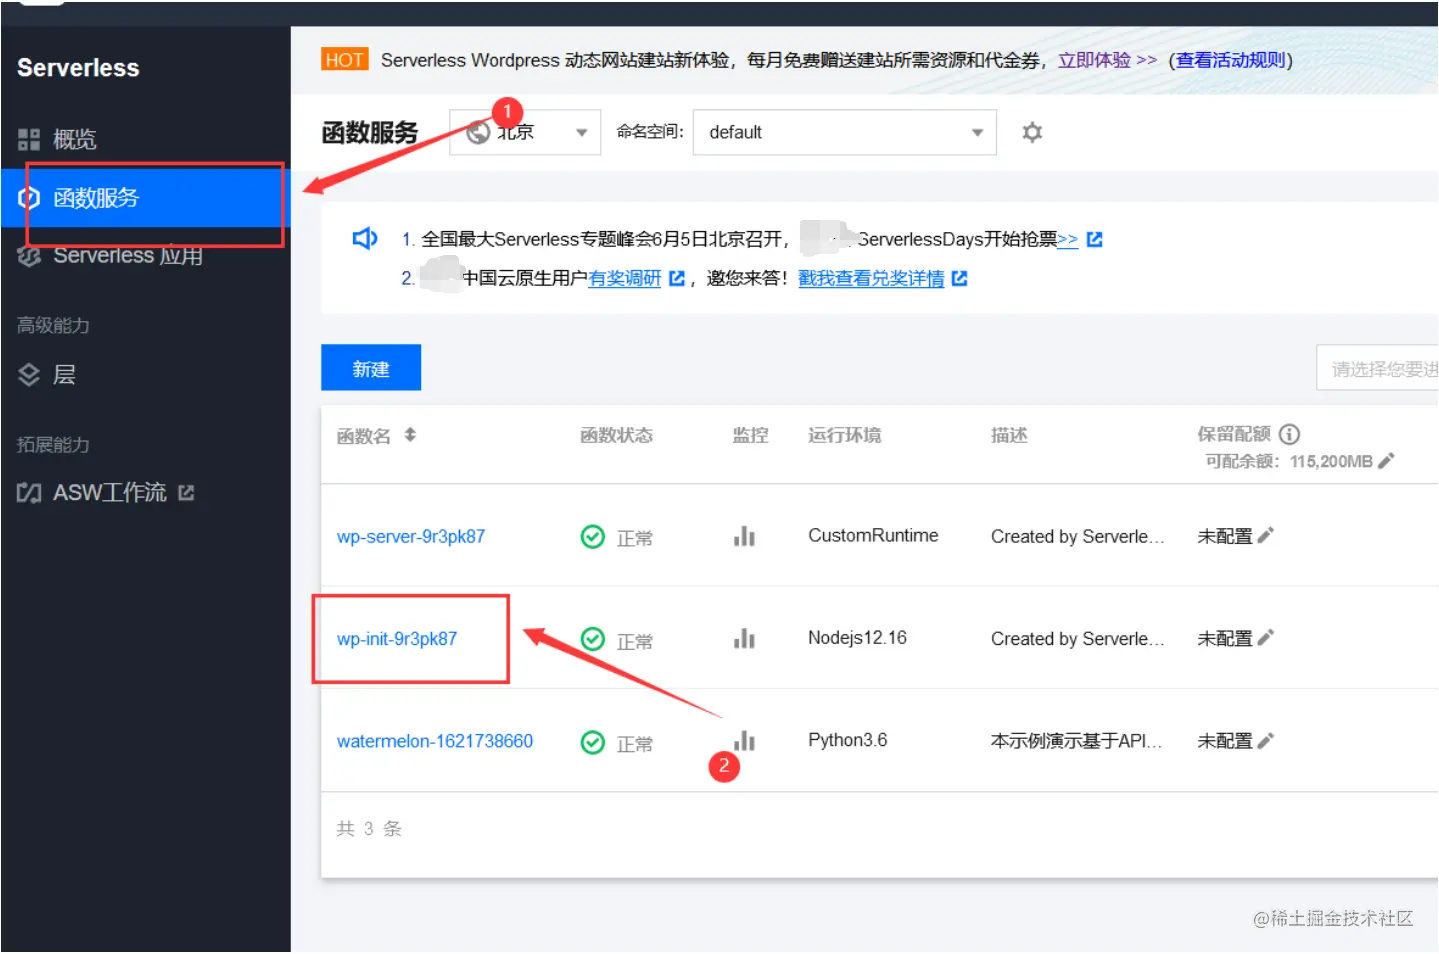Screen dimensions: 1439x954
Task: Open the 概览 overview menu item
Action: click(75, 139)
